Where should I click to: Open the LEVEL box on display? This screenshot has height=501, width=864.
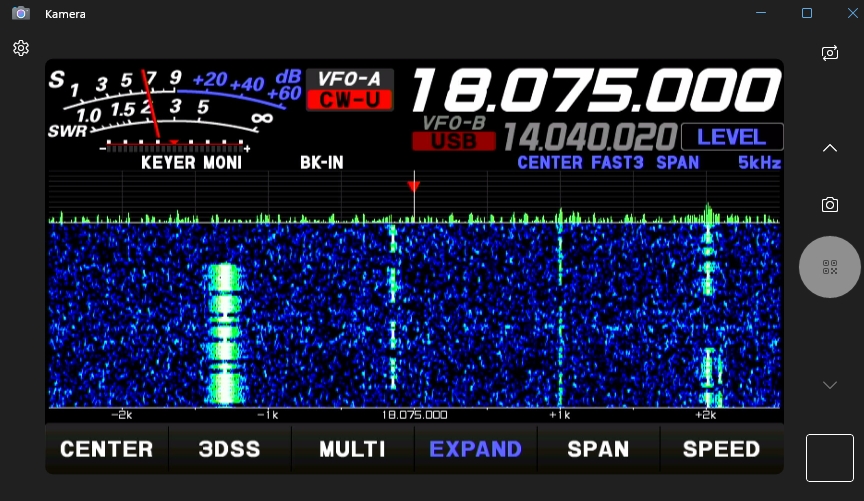pyautogui.click(x=731, y=137)
